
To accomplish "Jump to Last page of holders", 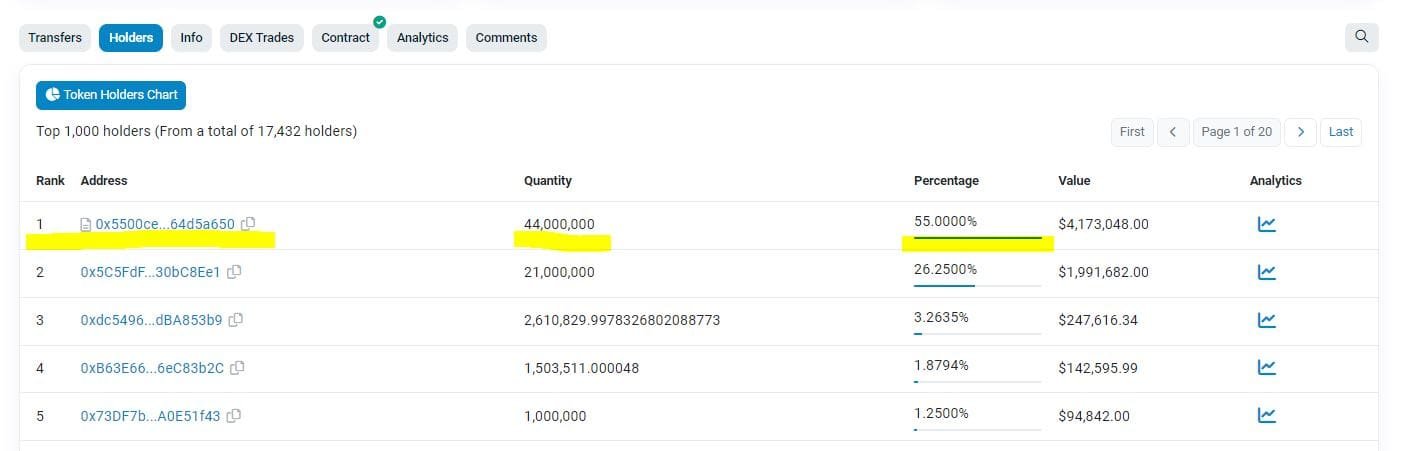I will pyautogui.click(x=1341, y=132).
